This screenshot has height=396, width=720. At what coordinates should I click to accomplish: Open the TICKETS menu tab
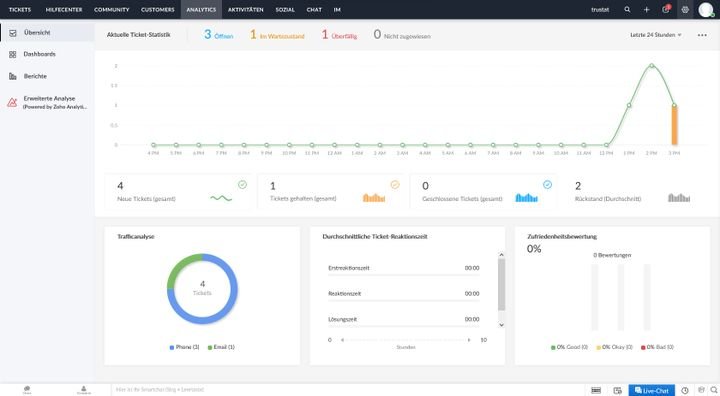[x=20, y=10]
